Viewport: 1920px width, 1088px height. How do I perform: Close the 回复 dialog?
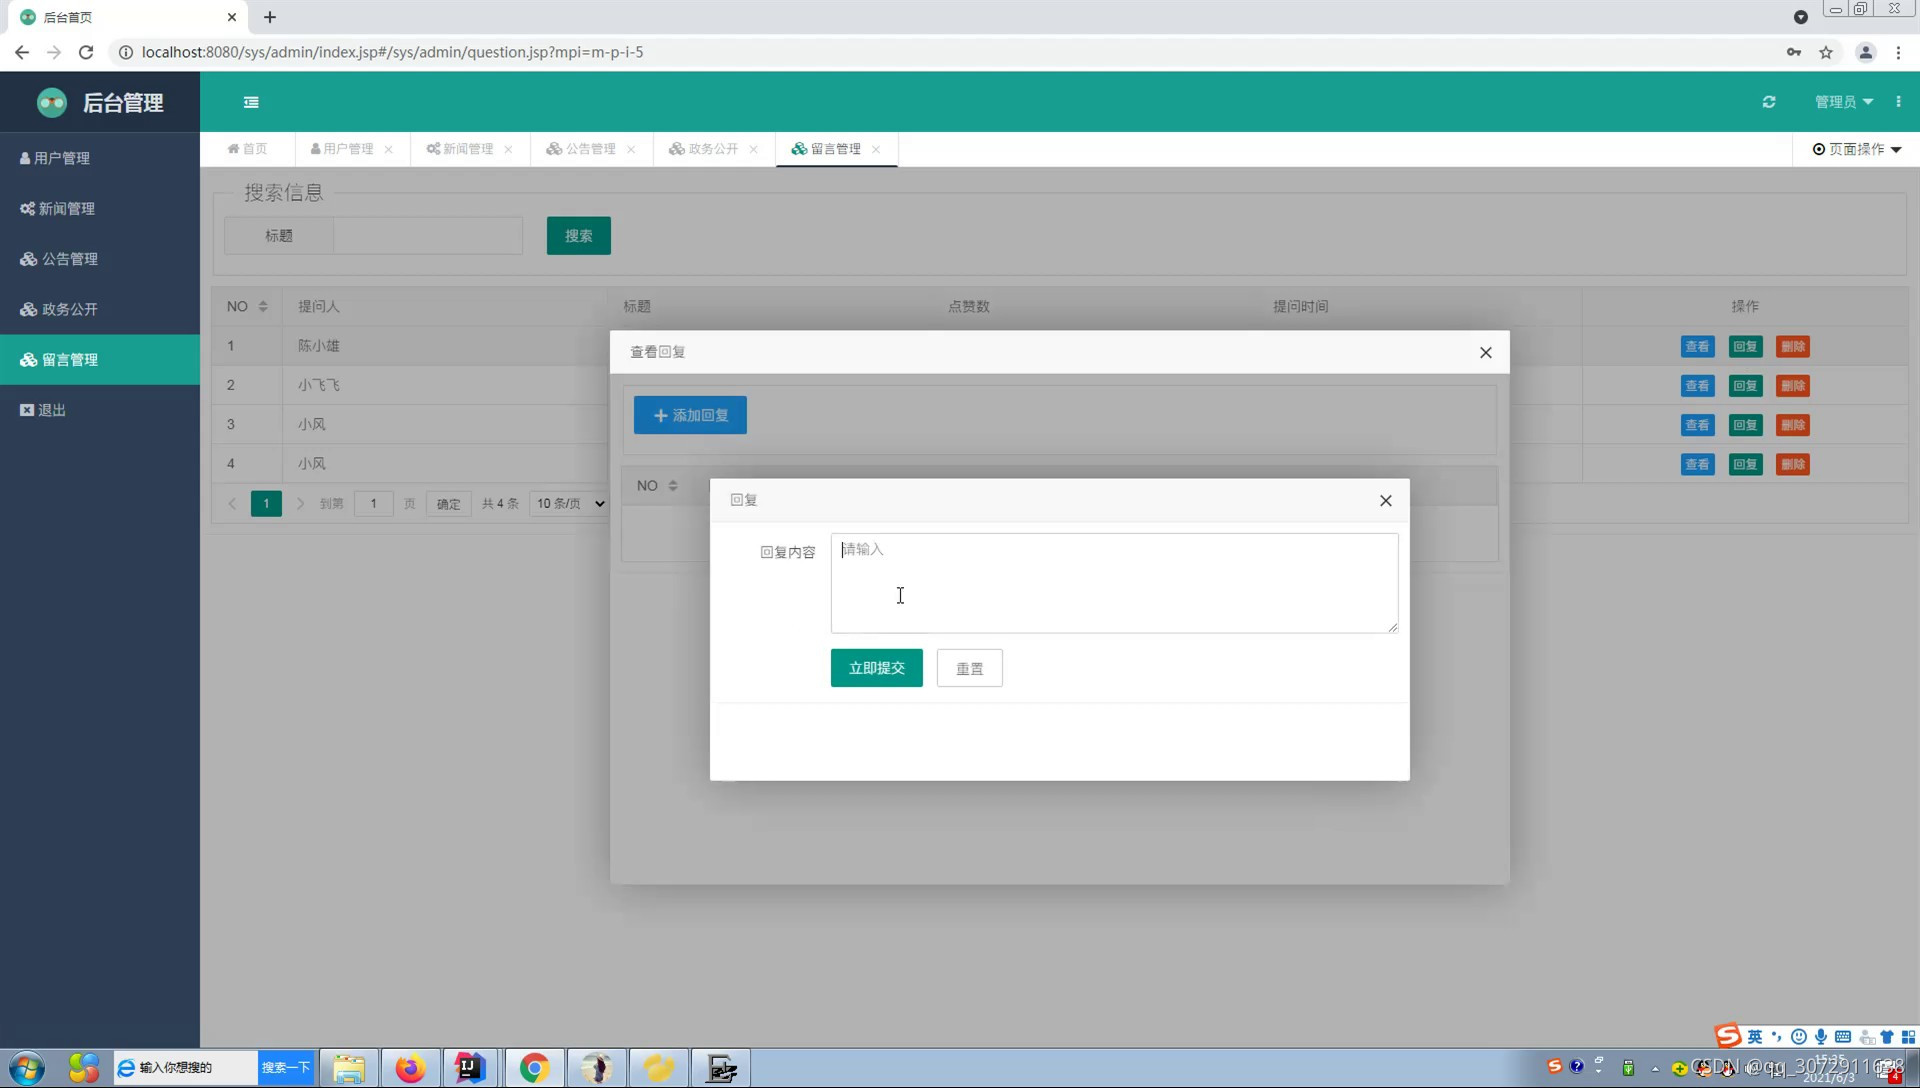pos(1385,500)
